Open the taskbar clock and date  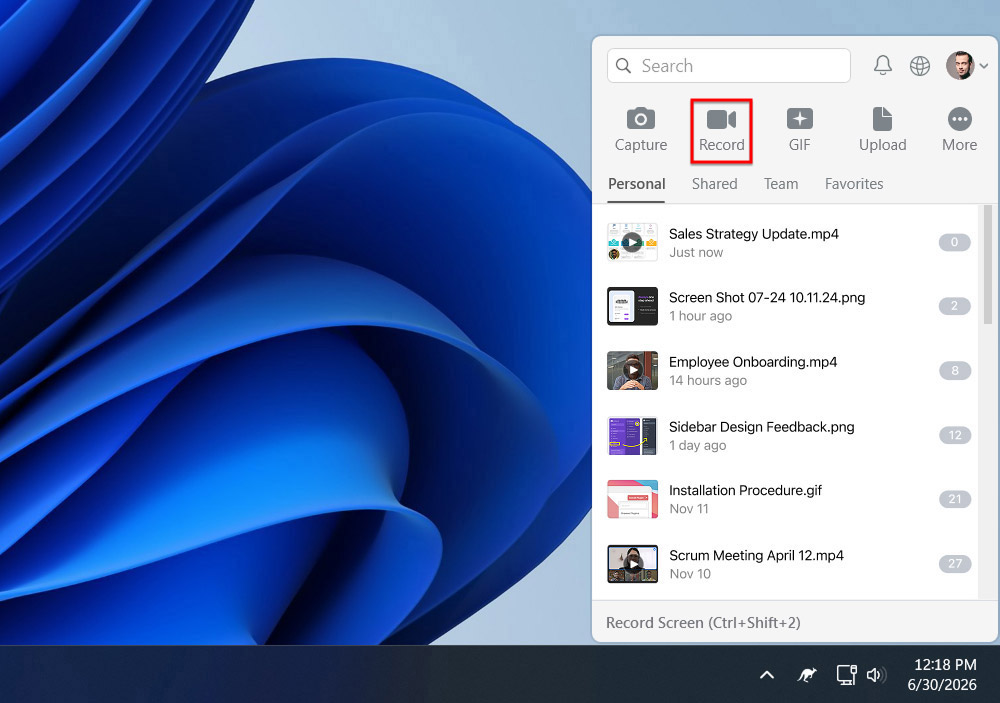point(943,674)
